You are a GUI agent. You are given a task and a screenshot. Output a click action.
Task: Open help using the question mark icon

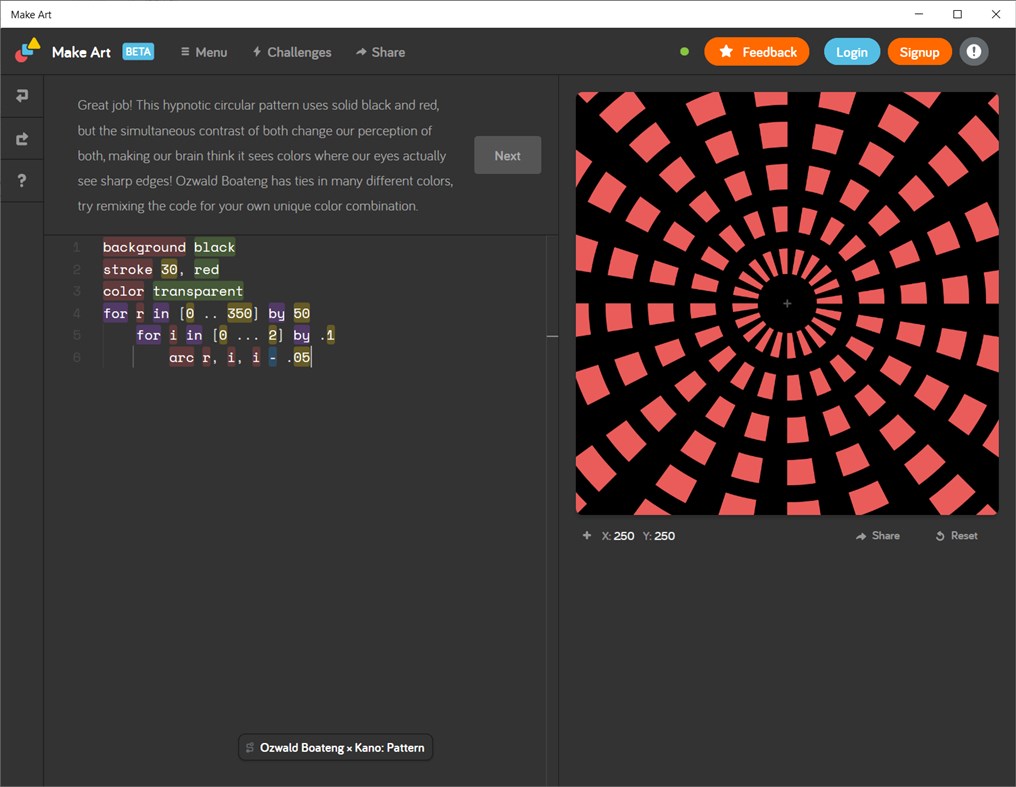tap(22, 180)
